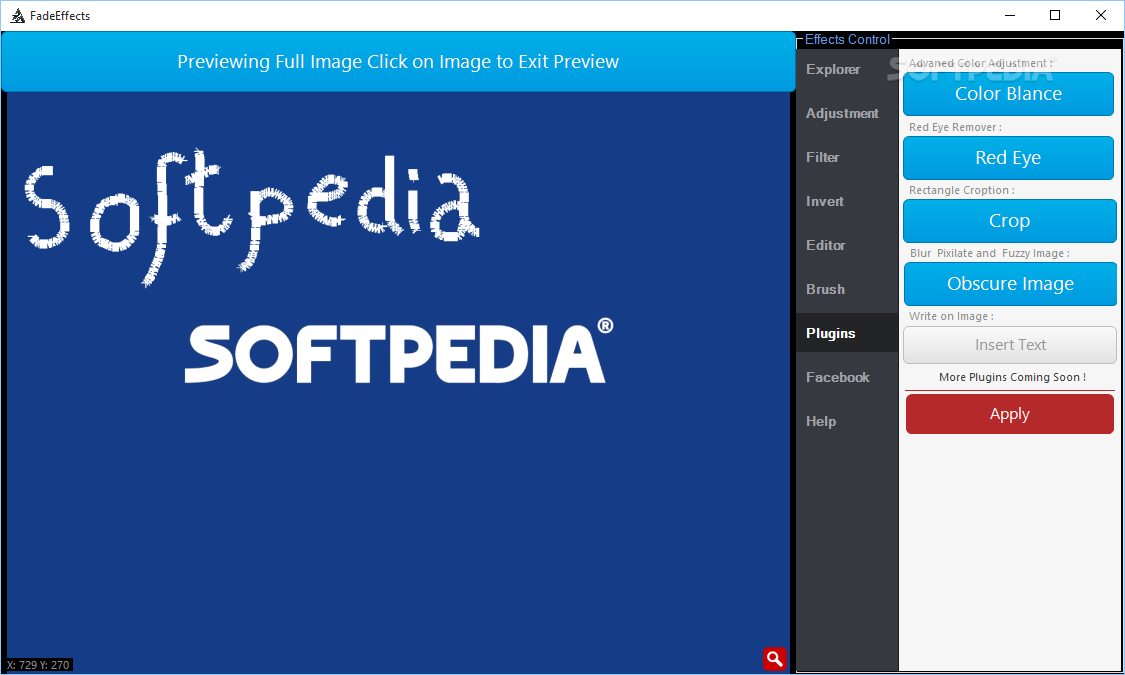The width and height of the screenshot is (1125, 675).
Task: Click the 'Red Eye Remover :' label
Action: pos(955,127)
